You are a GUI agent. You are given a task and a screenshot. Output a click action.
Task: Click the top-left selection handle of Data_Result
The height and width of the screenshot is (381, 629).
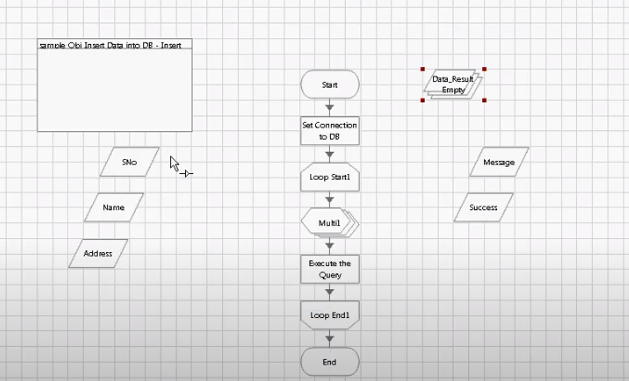coord(422,69)
